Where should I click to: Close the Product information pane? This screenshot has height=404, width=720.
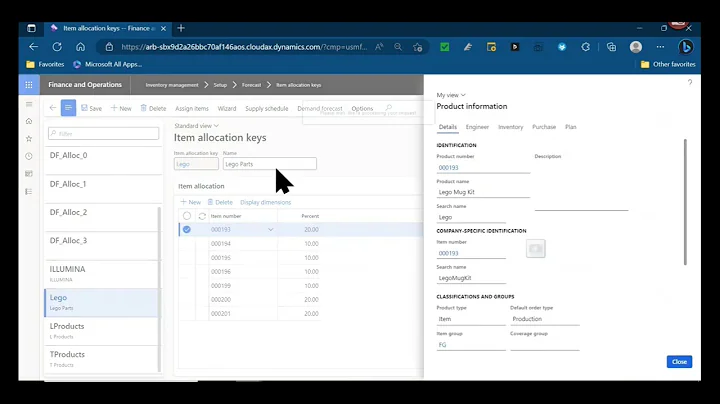click(679, 362)
